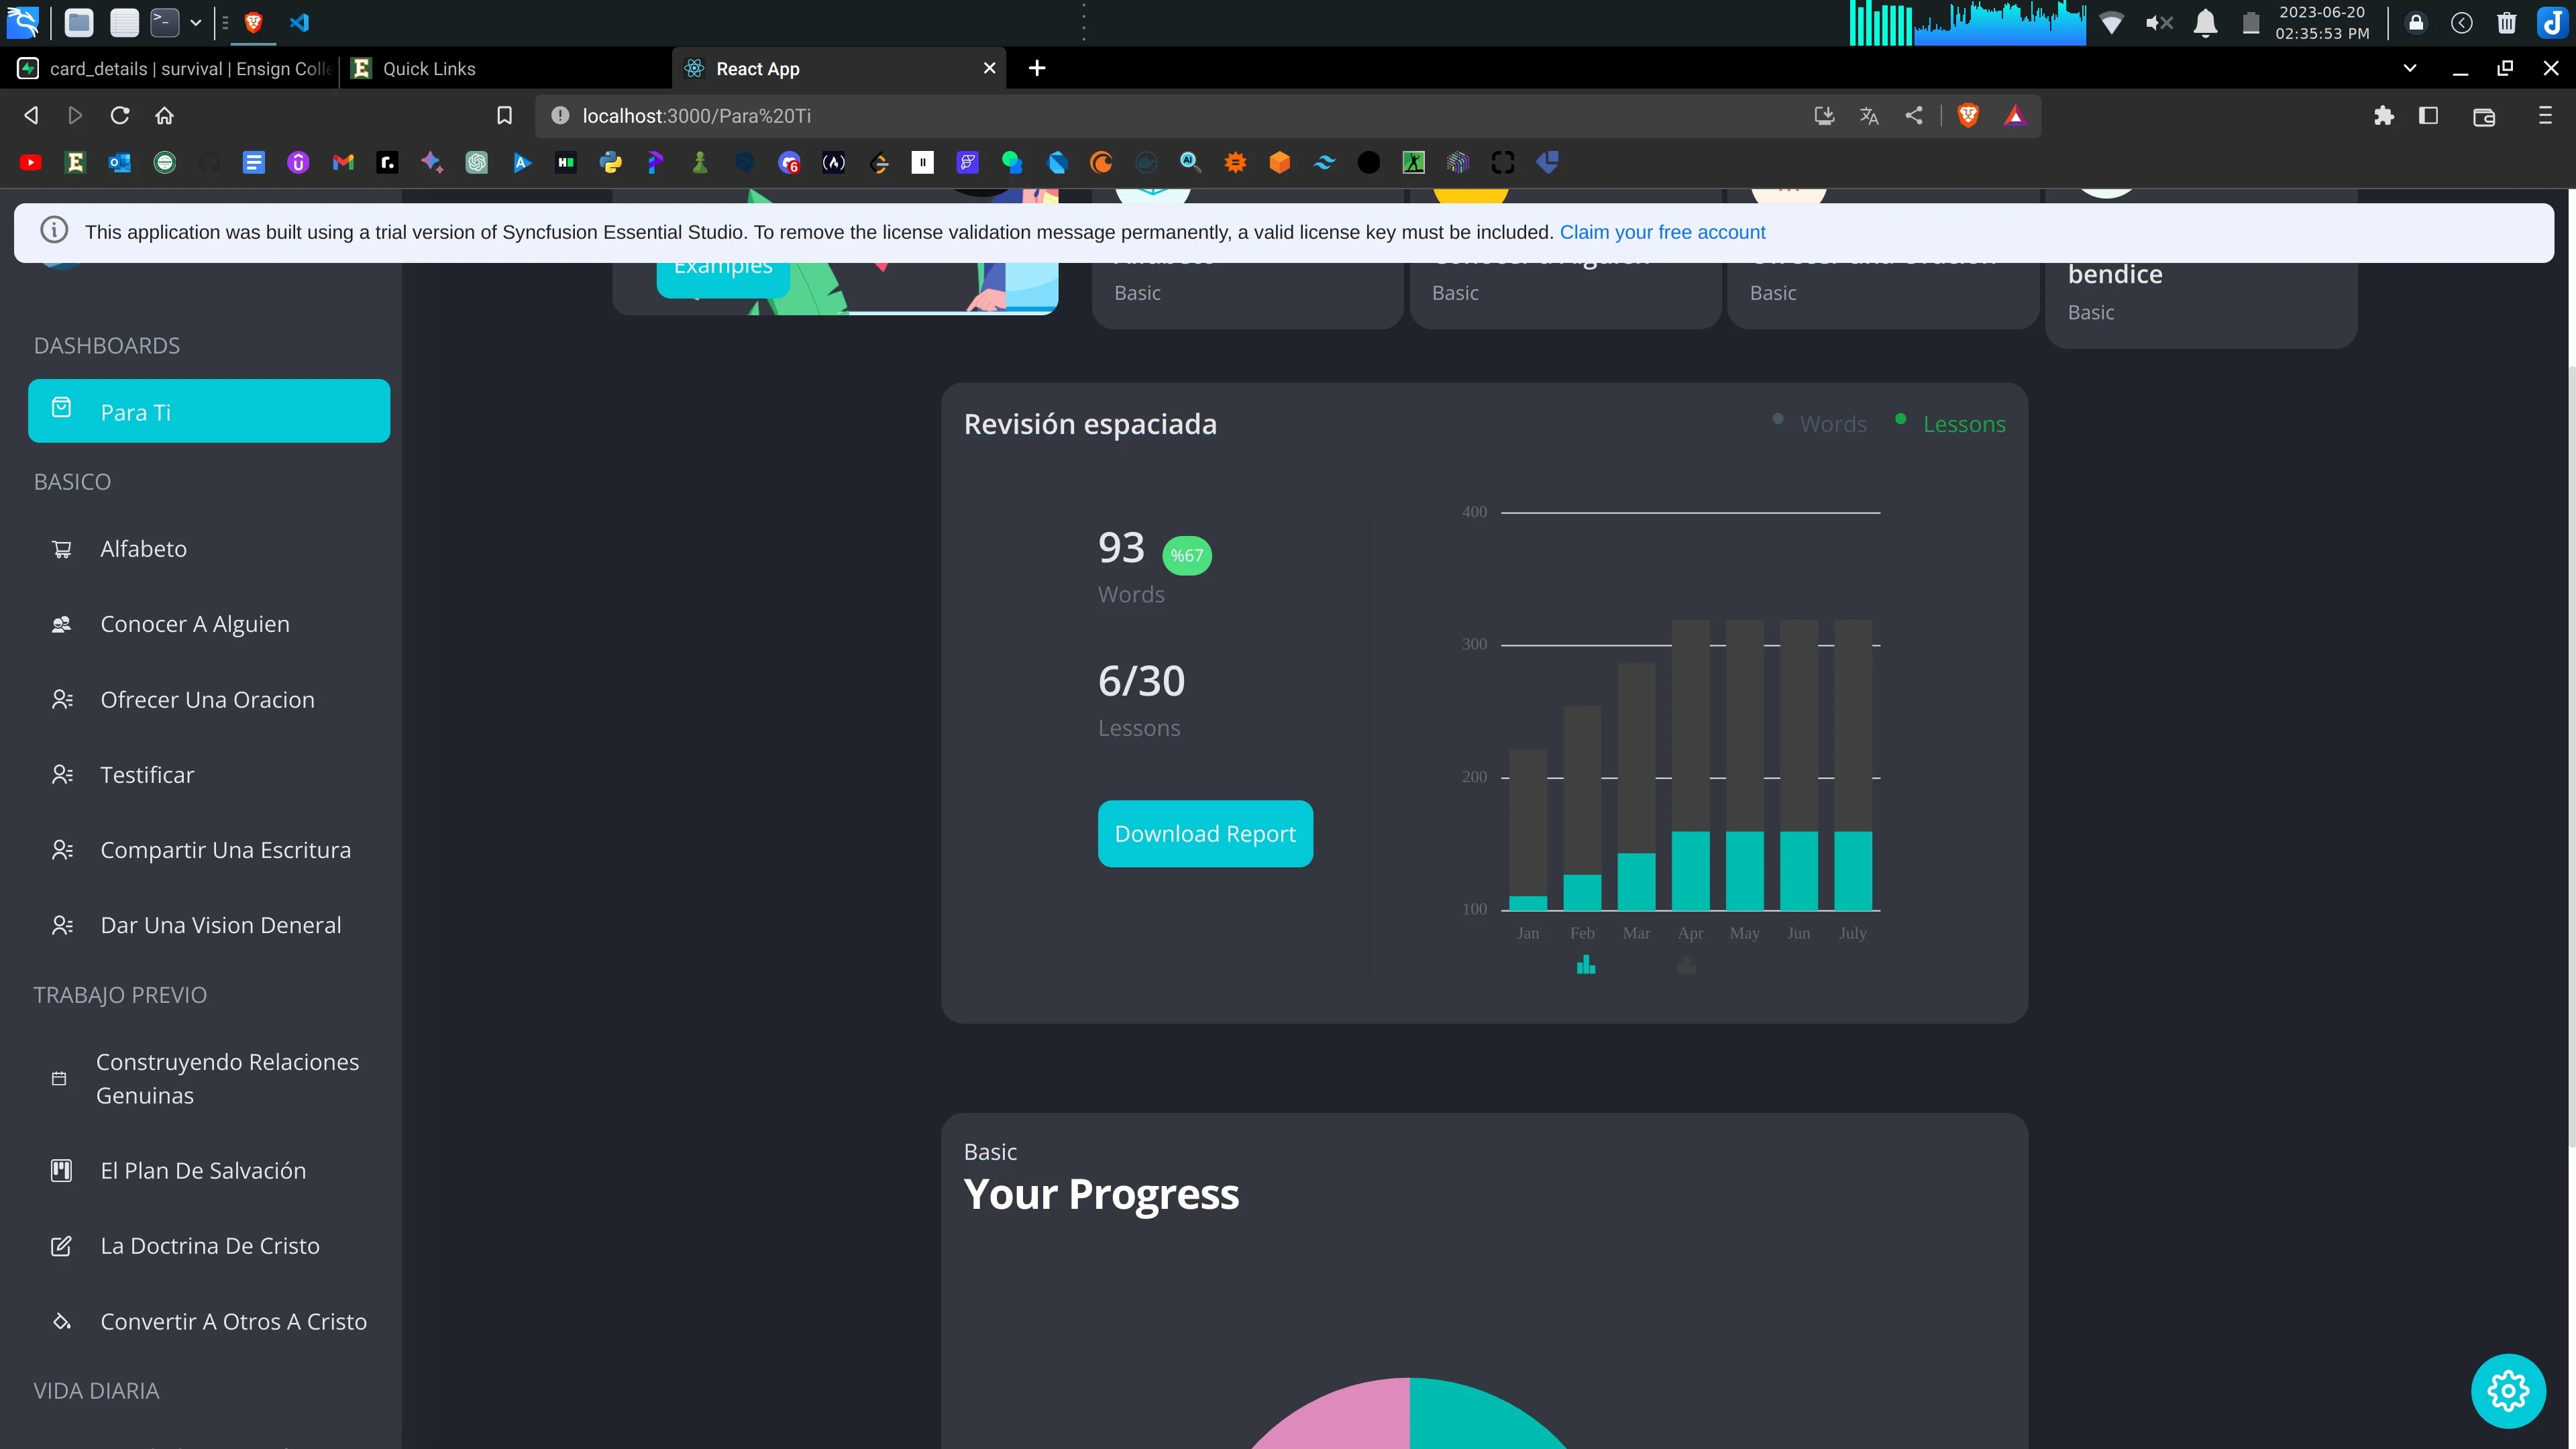2576x1449 pixels.
Task: Click the translate page icon
Action: pyautogui.click(x=1868, y=116)
